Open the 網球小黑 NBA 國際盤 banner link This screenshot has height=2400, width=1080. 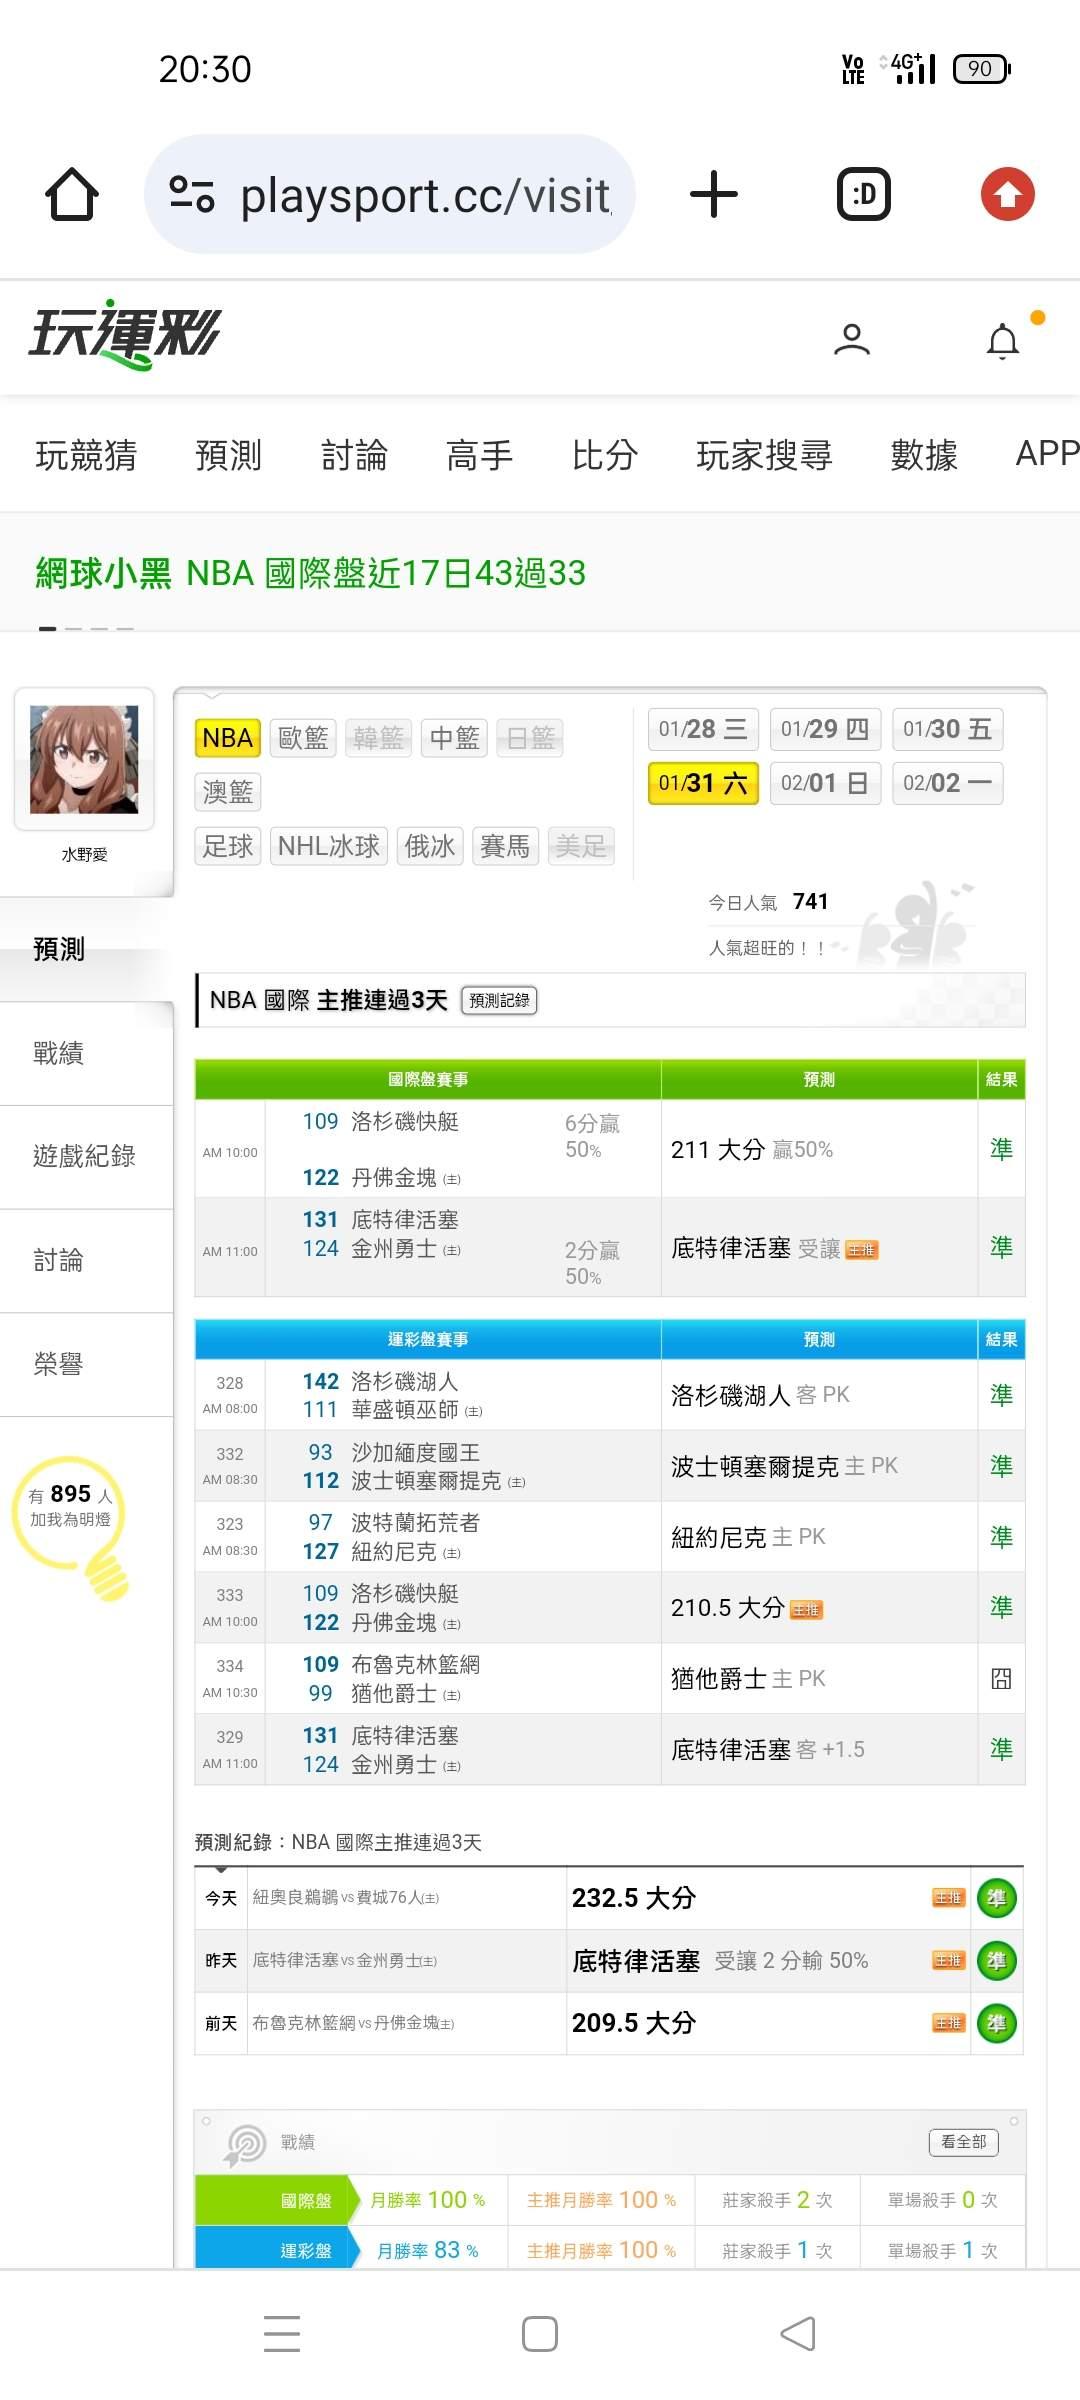pos(310,573)
